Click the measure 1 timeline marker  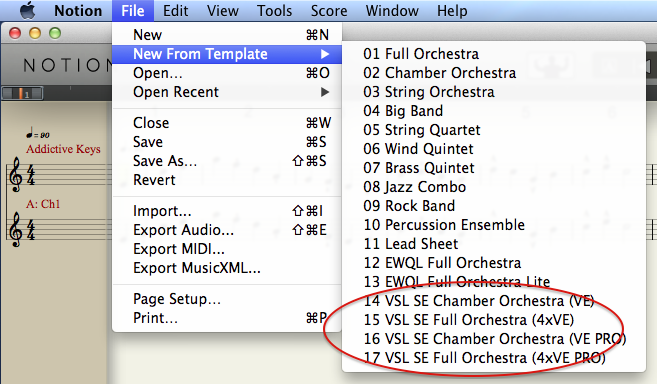(x=23, y=93)
